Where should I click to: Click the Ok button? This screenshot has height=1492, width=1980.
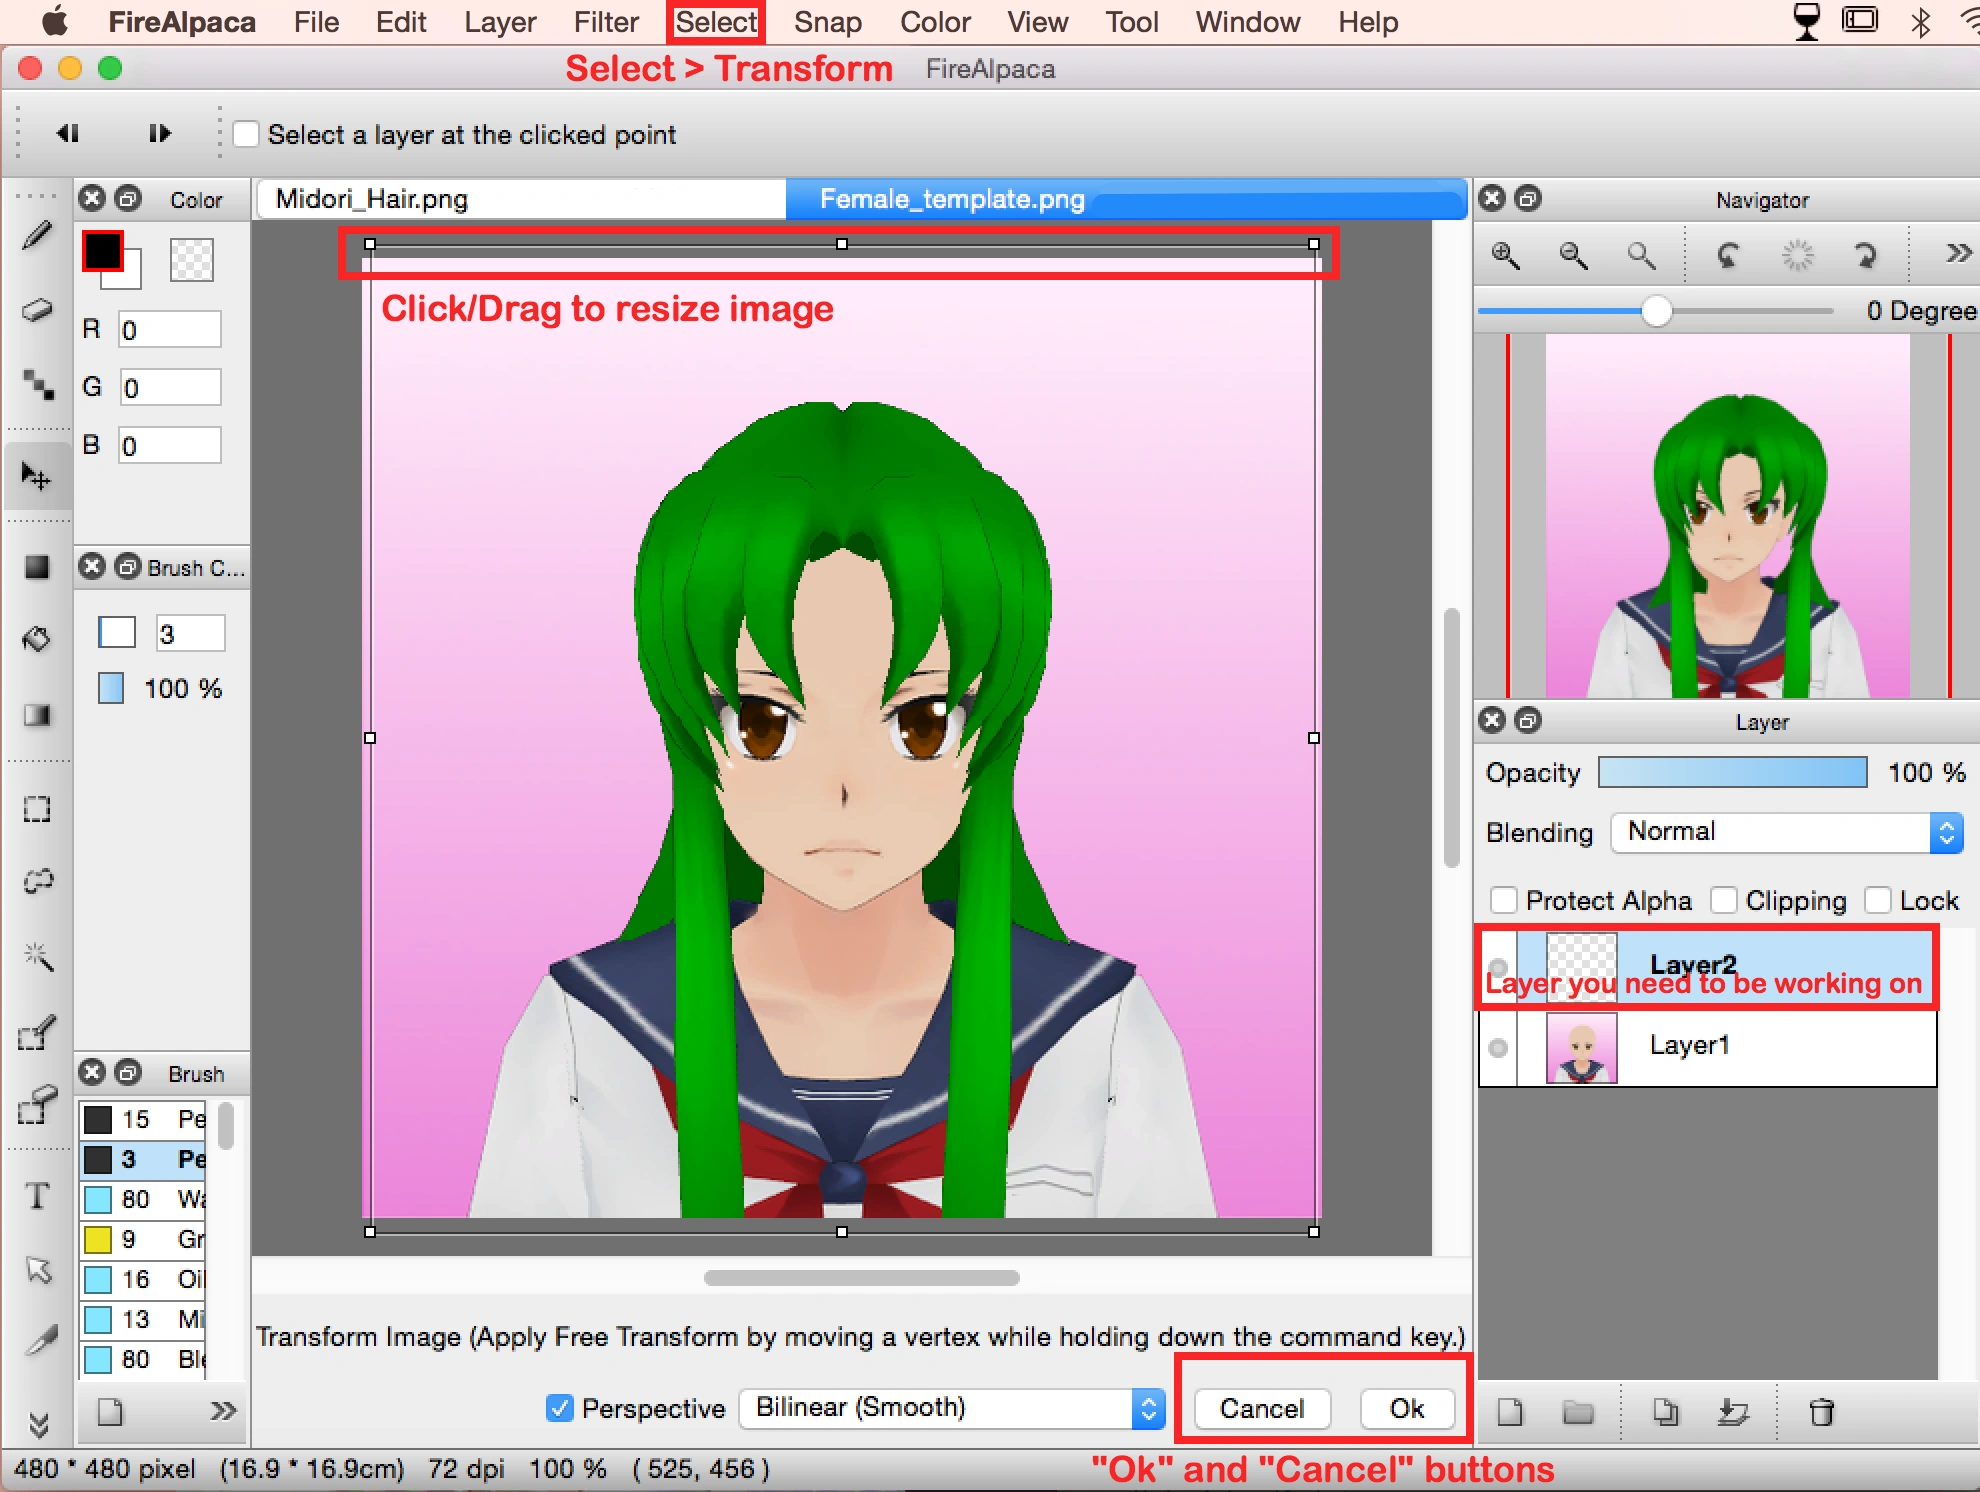1406,1408
